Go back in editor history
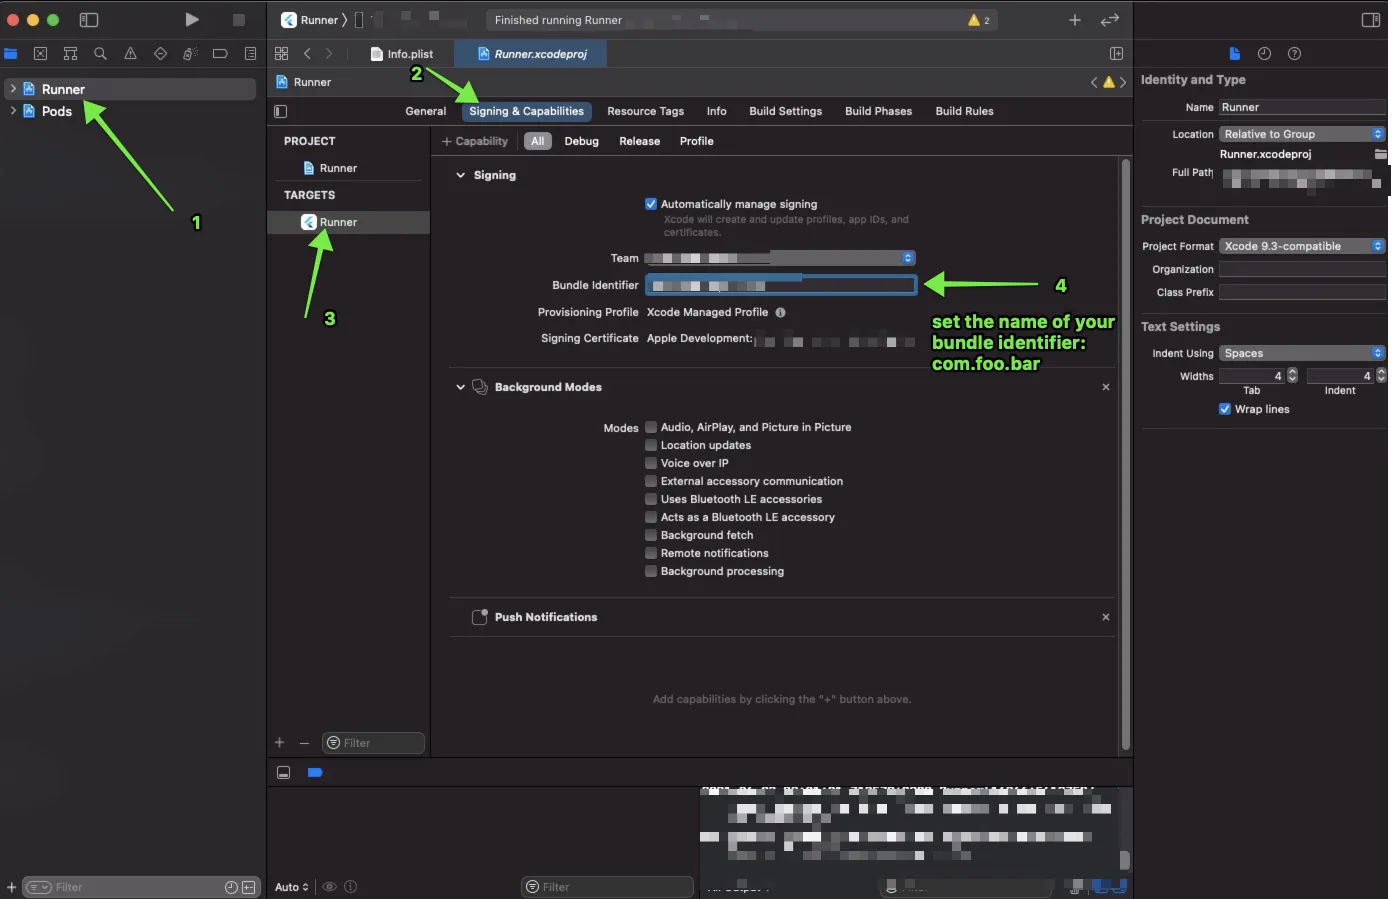The width and height of the screenshot is (1400, 899). 307,54
